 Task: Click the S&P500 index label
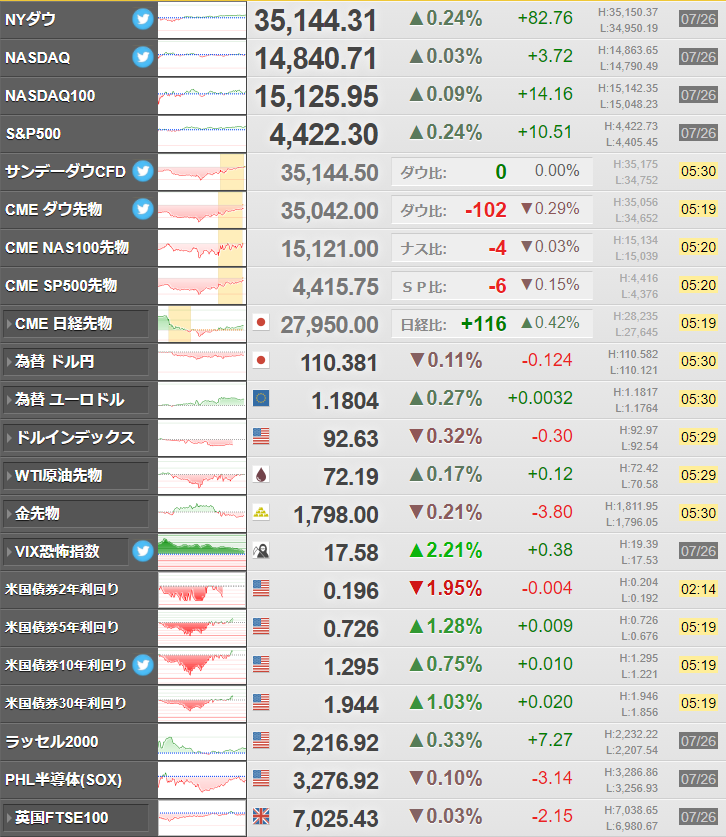pyautogui.click(x=33, y=134)
